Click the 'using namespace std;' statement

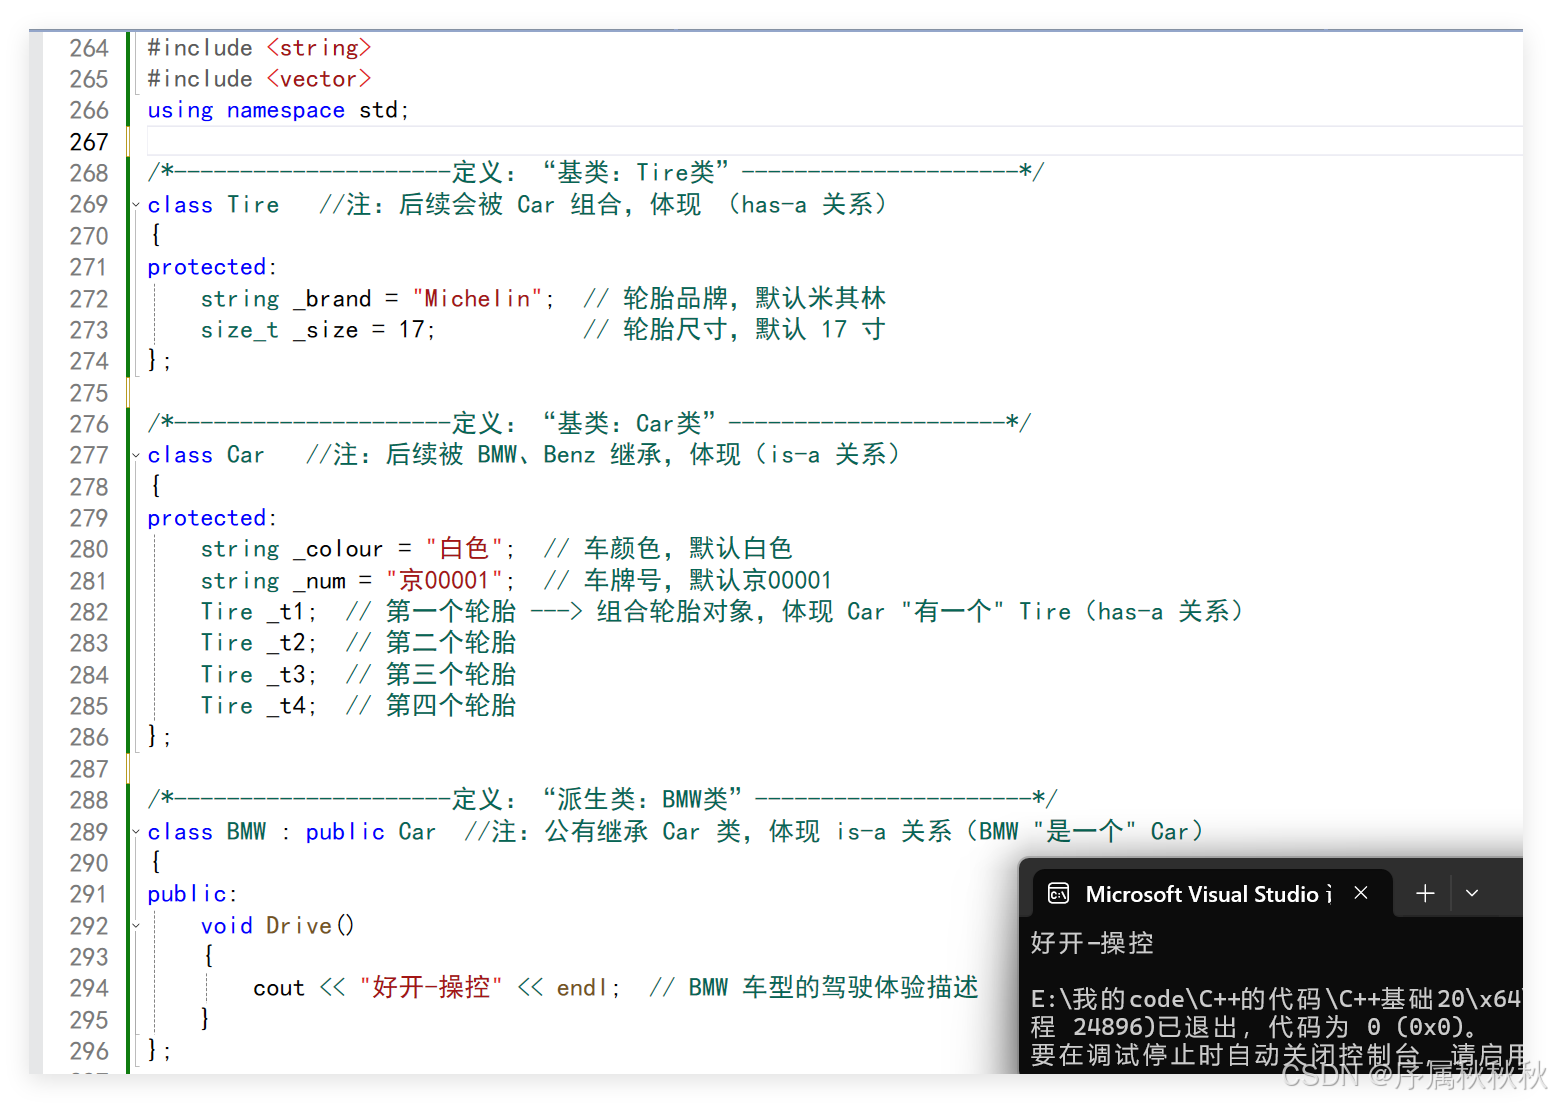[x=278, y=110]
